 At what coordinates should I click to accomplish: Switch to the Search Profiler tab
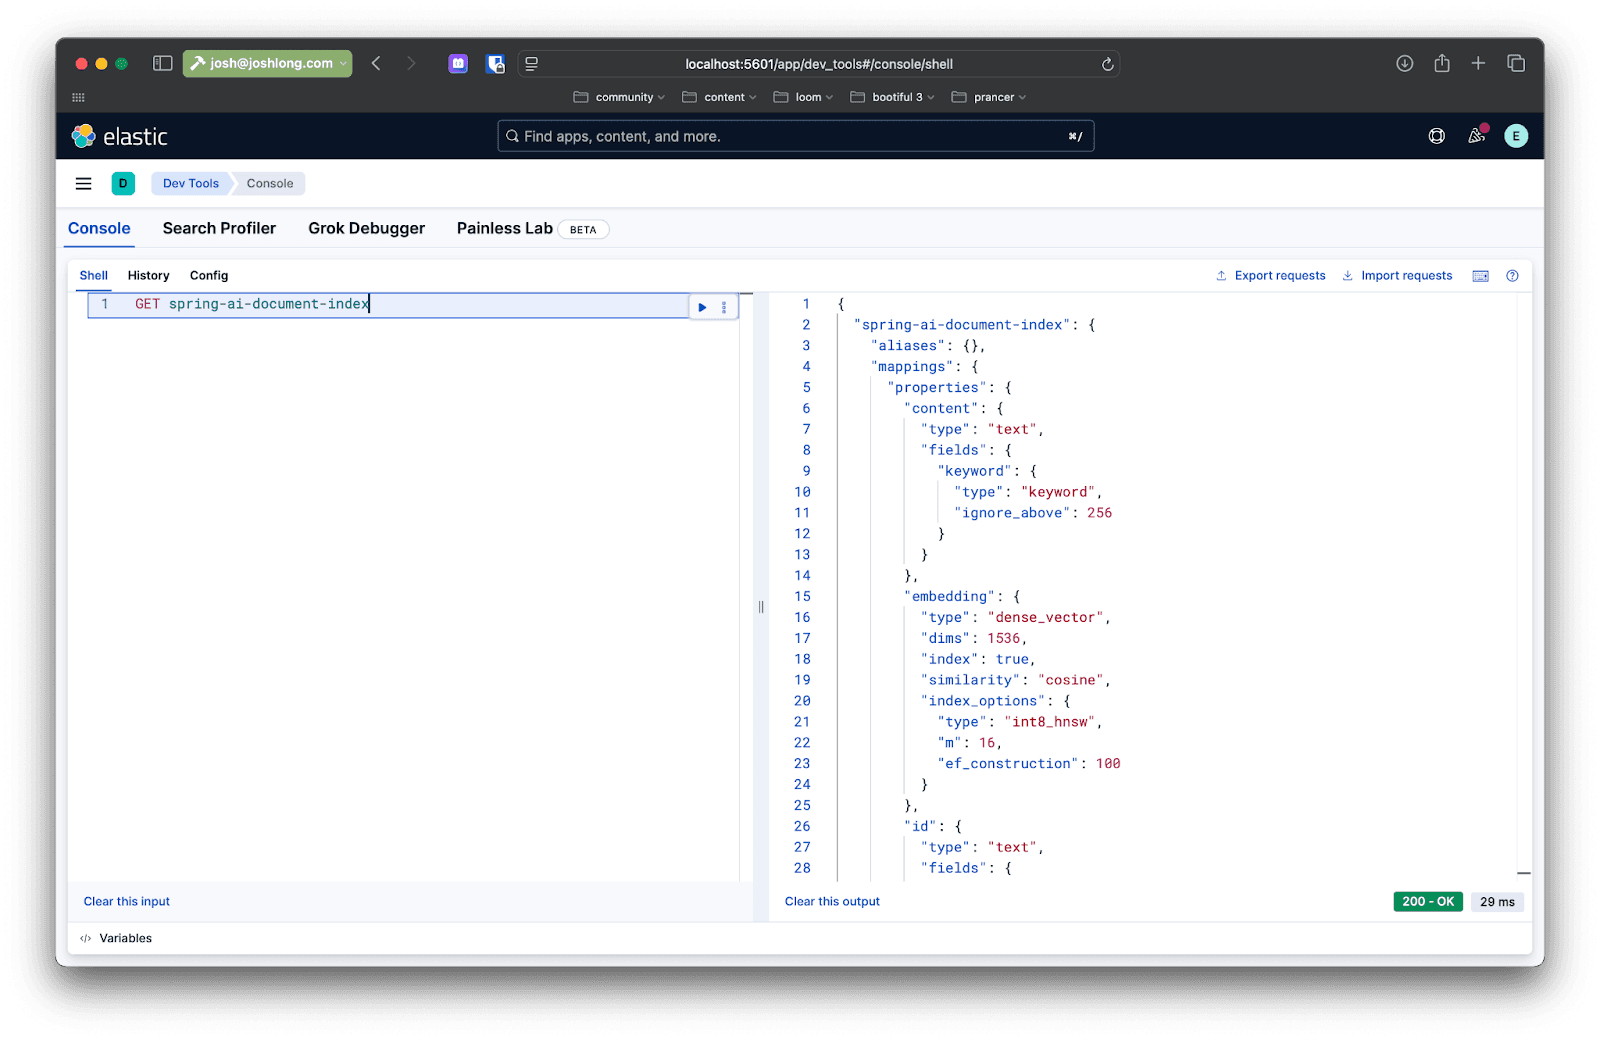click(x=219, y=228)
